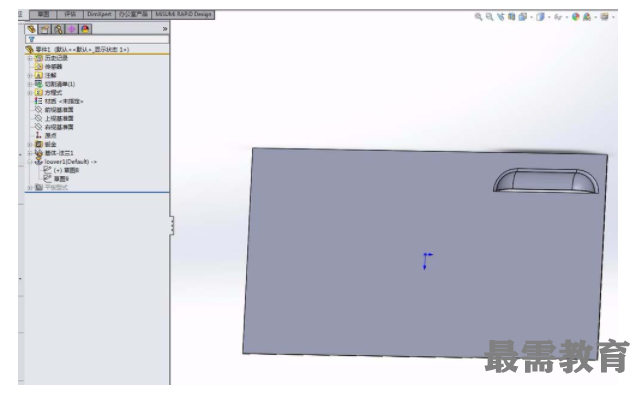
Task: Click the Display Style icon
Action: 540,17
